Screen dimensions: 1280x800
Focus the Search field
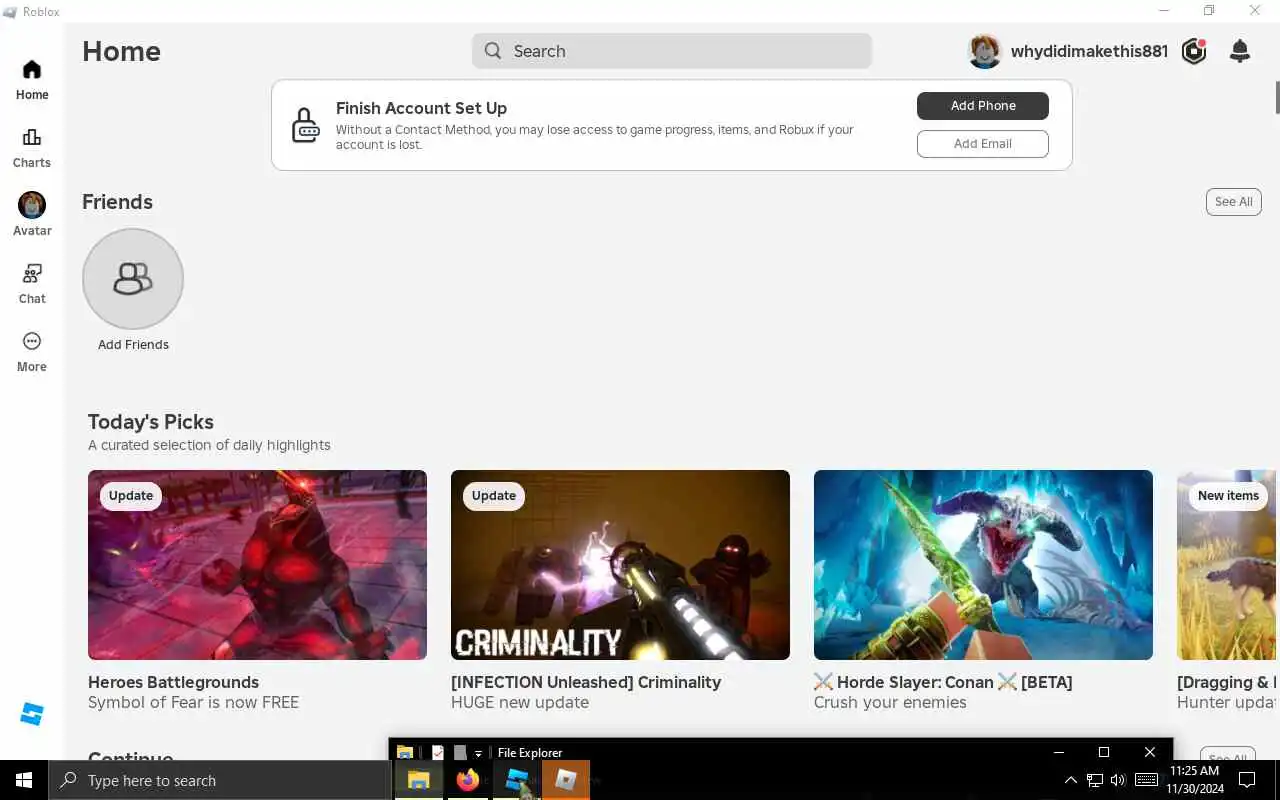coord(672,51)
